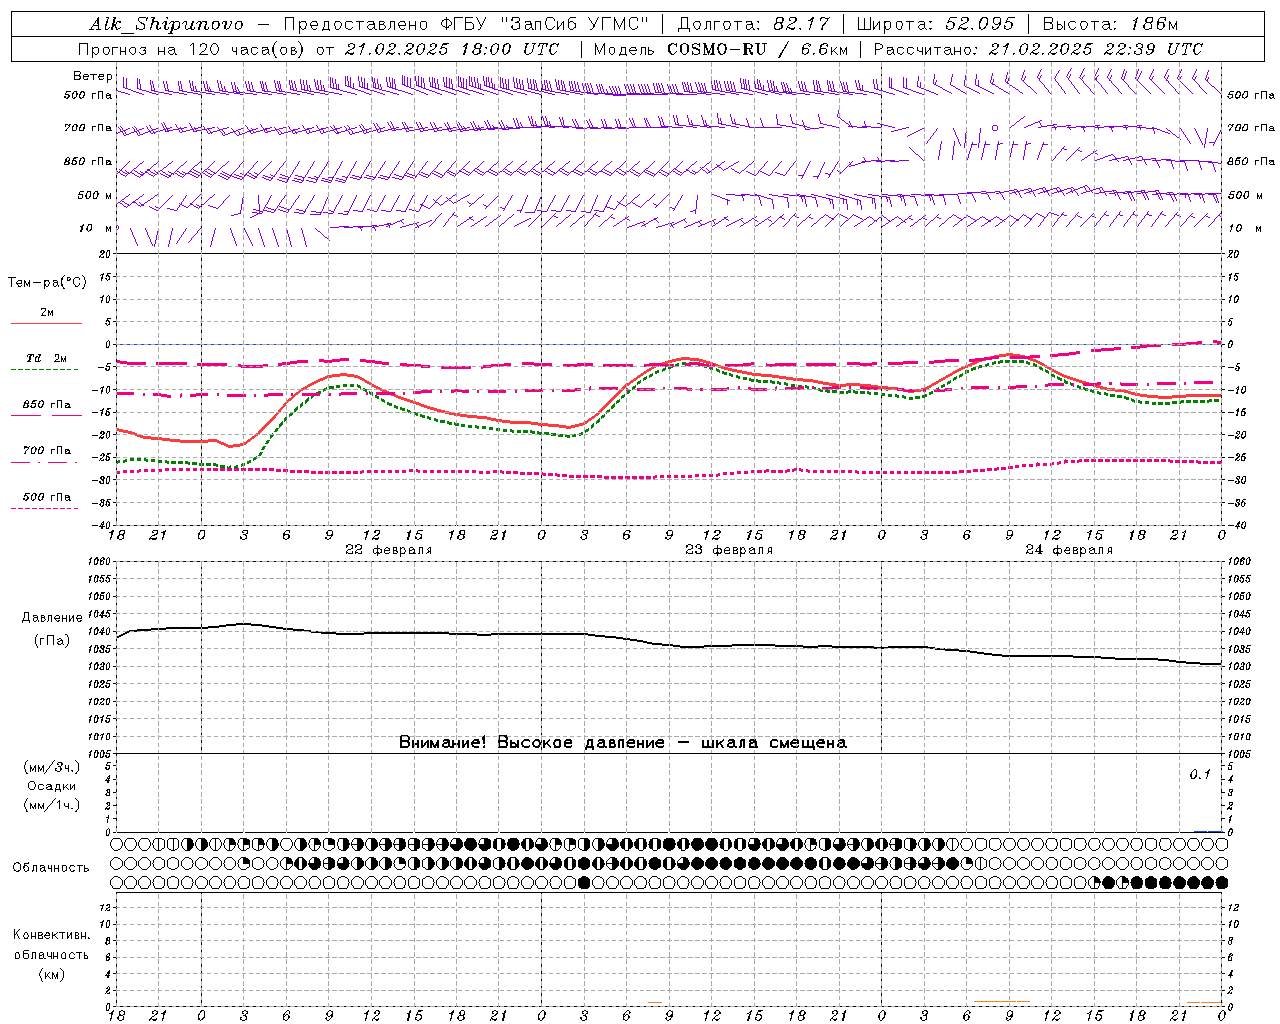Click the '22 февраля' date label
The height and width of the screenshot is (1024, 1280).
388,550
